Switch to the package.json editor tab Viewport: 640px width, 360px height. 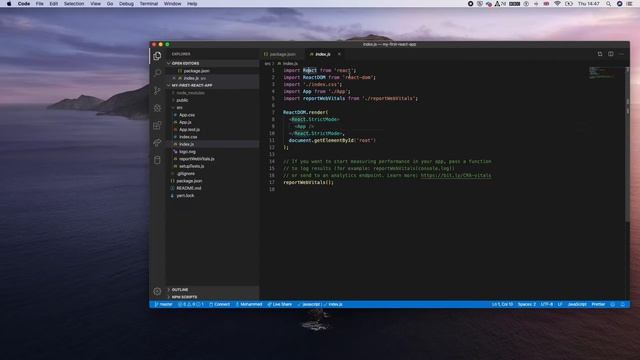pyautogui.click(x=282, y=54)
